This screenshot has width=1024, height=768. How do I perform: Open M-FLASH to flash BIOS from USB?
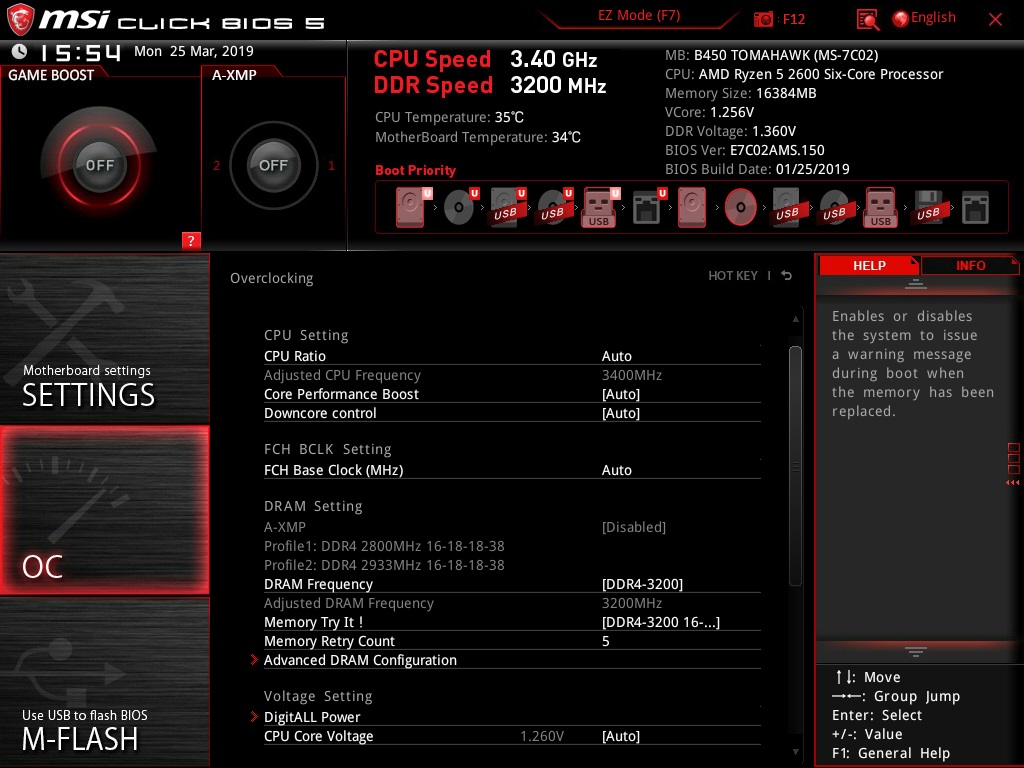(x=104, y=682)
